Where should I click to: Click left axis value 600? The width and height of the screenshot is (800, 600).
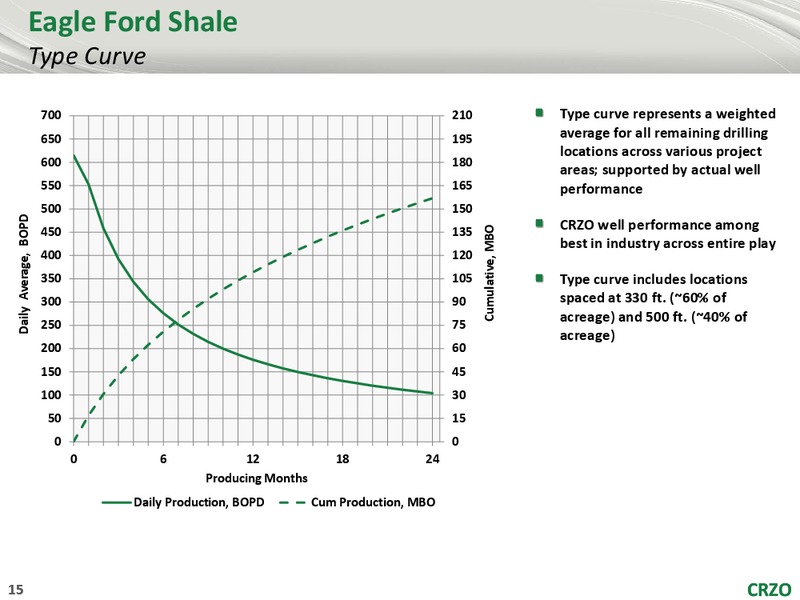51,162
